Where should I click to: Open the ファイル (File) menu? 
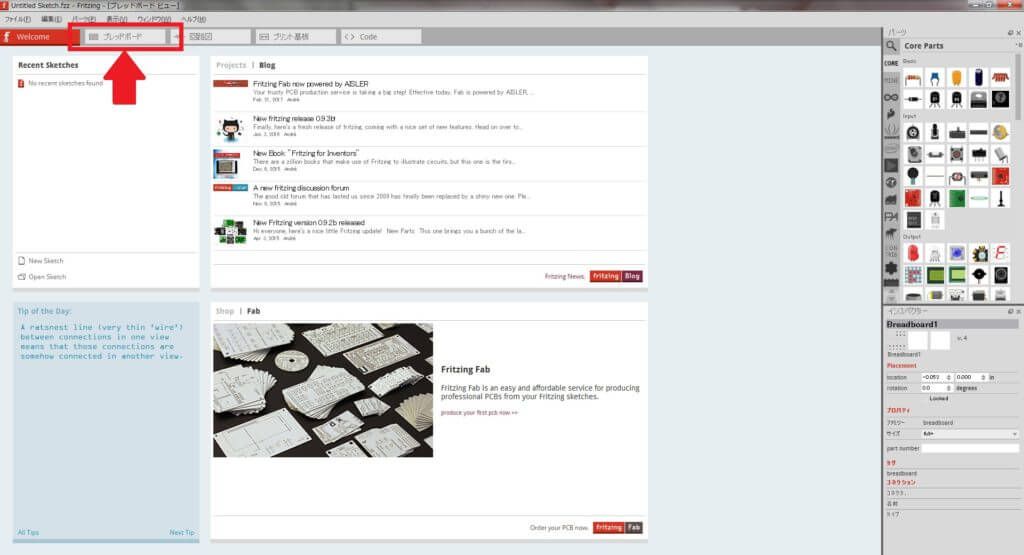click(x=18, y=19)
